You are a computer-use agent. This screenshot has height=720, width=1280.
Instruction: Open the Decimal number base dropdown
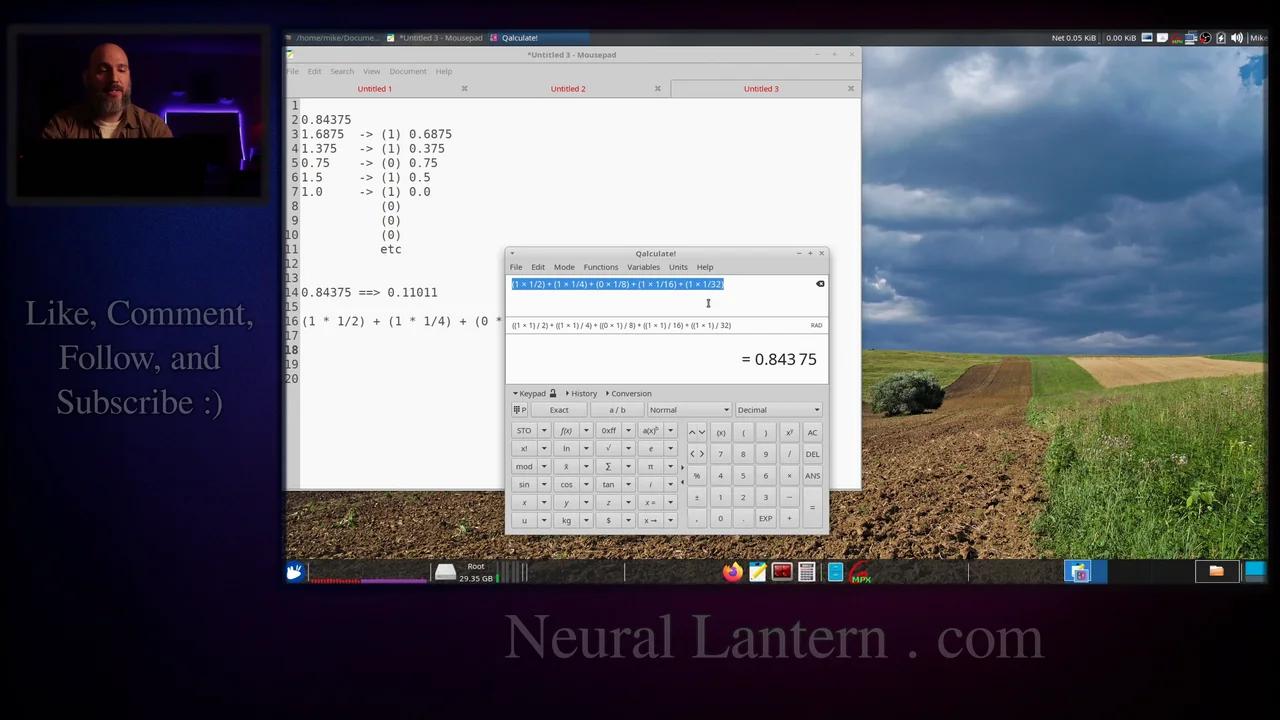coord(777,409)
